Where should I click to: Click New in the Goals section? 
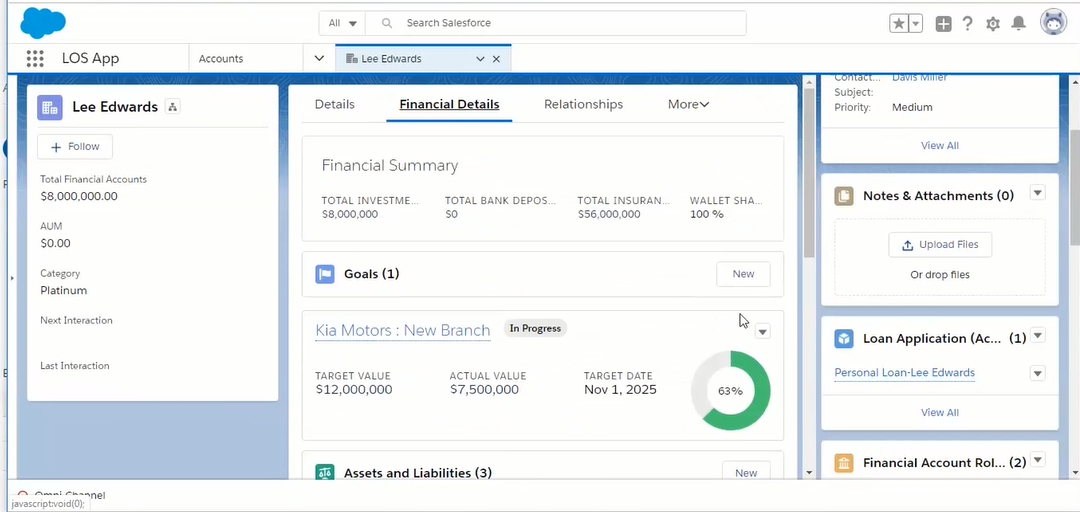click(x=743, y=274)
